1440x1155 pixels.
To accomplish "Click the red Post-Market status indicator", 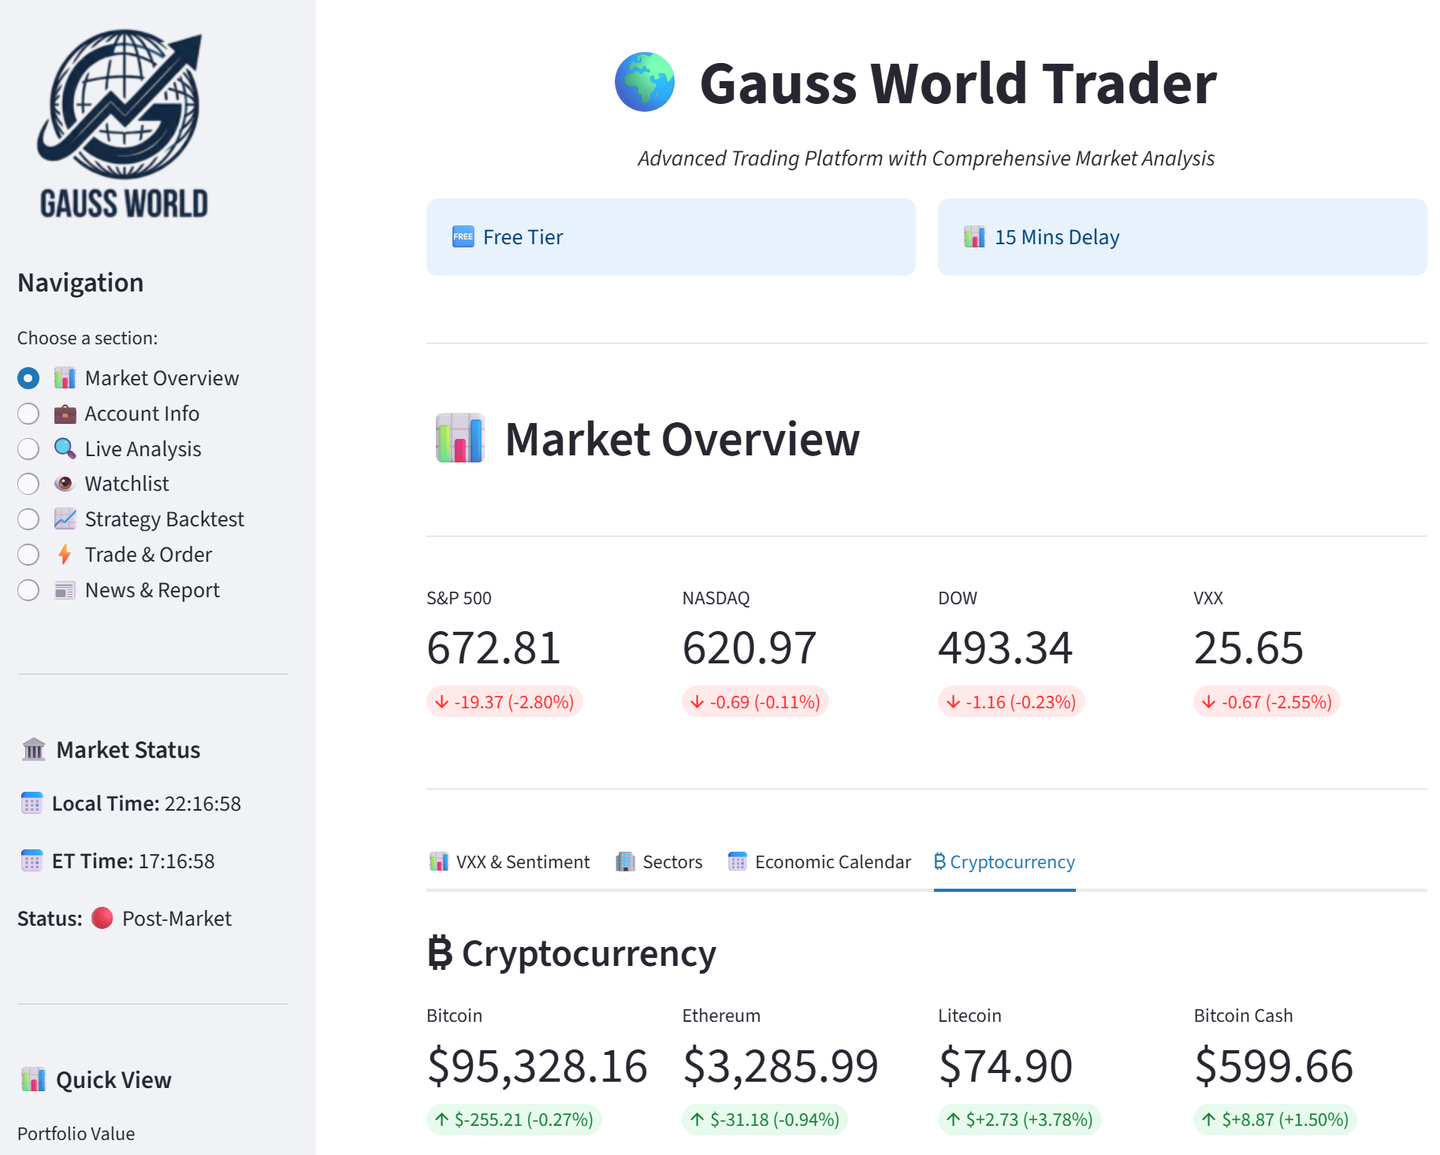I will click(102, 918).
